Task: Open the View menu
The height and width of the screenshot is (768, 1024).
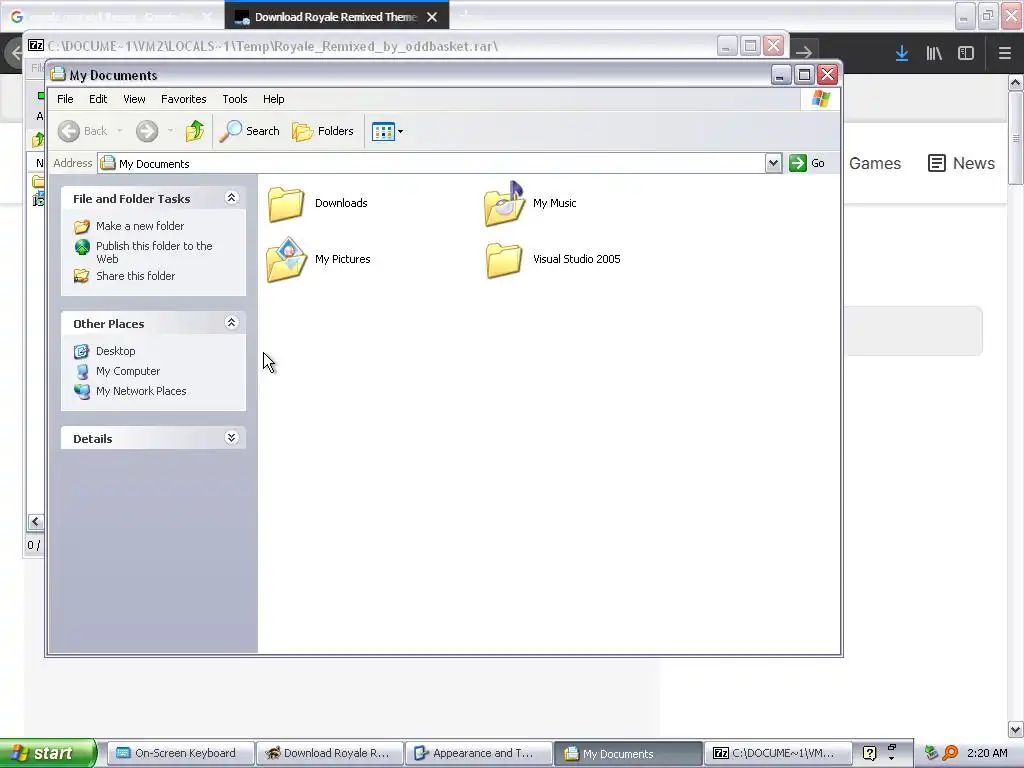Action: coord(134,99)
